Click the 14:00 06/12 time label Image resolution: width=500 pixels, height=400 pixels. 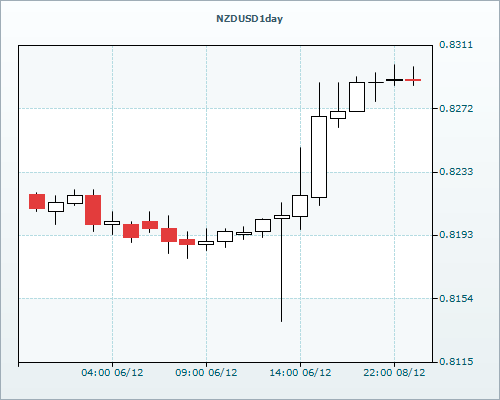[300, 373]
